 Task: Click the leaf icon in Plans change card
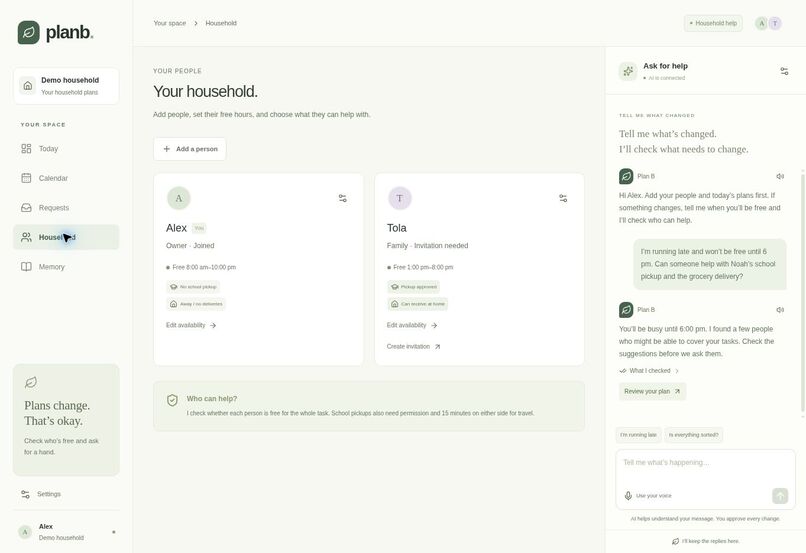31,382
